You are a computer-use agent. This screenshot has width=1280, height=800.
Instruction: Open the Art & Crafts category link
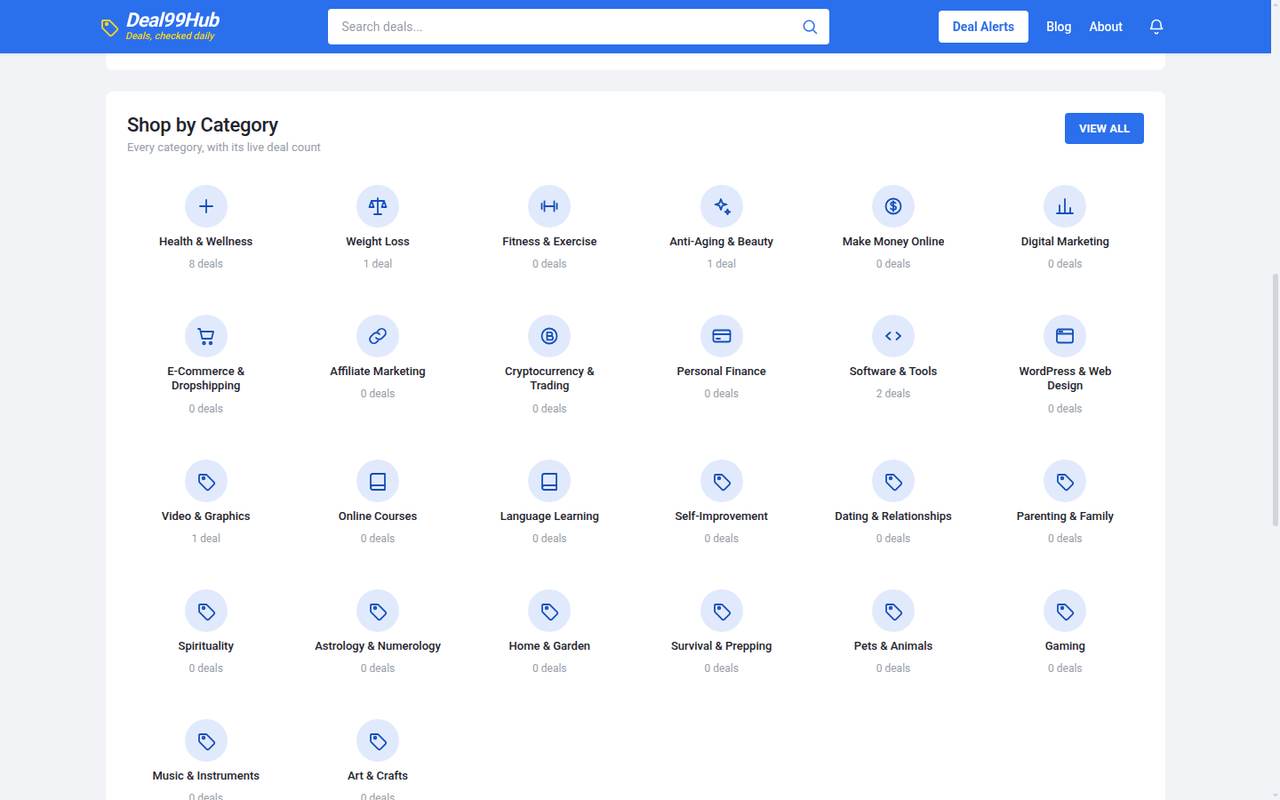click(x=378, y=776)
